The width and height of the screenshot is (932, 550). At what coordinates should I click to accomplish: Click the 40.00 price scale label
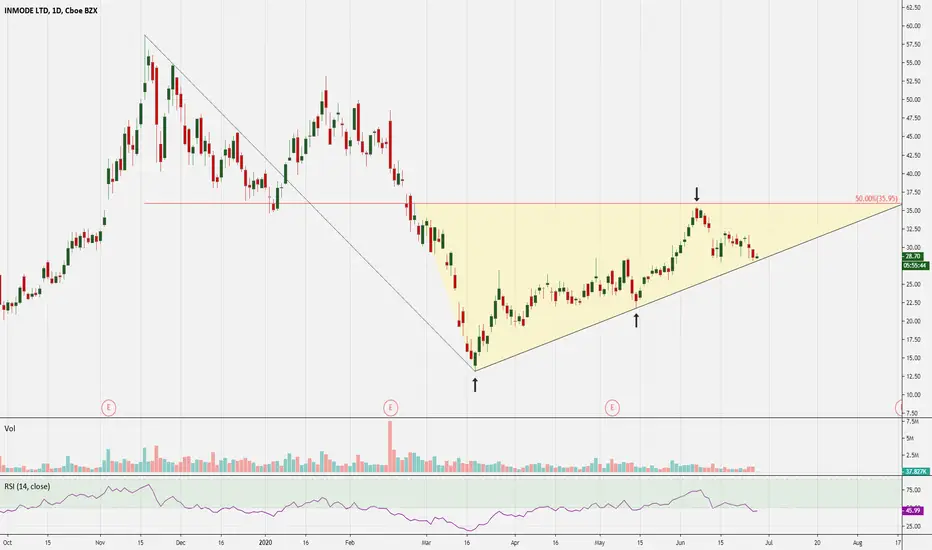coord(913,174)
